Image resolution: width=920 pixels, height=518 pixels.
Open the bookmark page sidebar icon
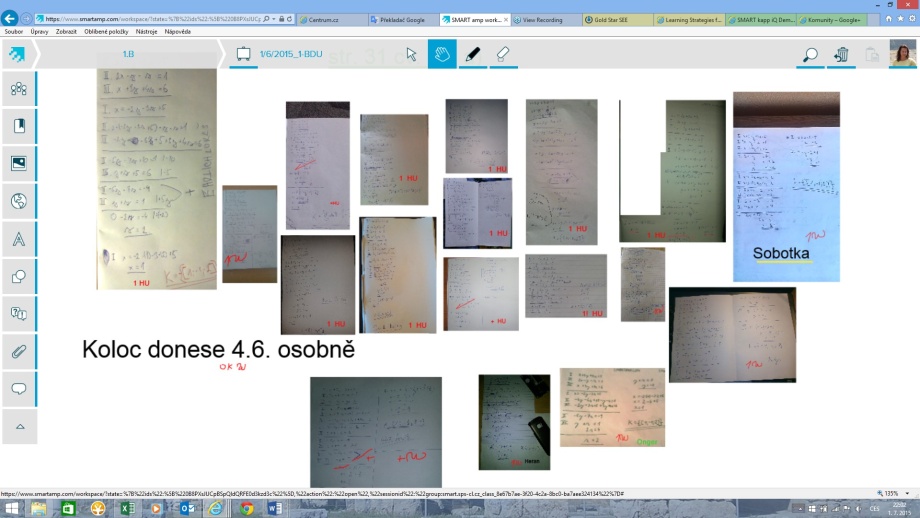click(19, 126)
